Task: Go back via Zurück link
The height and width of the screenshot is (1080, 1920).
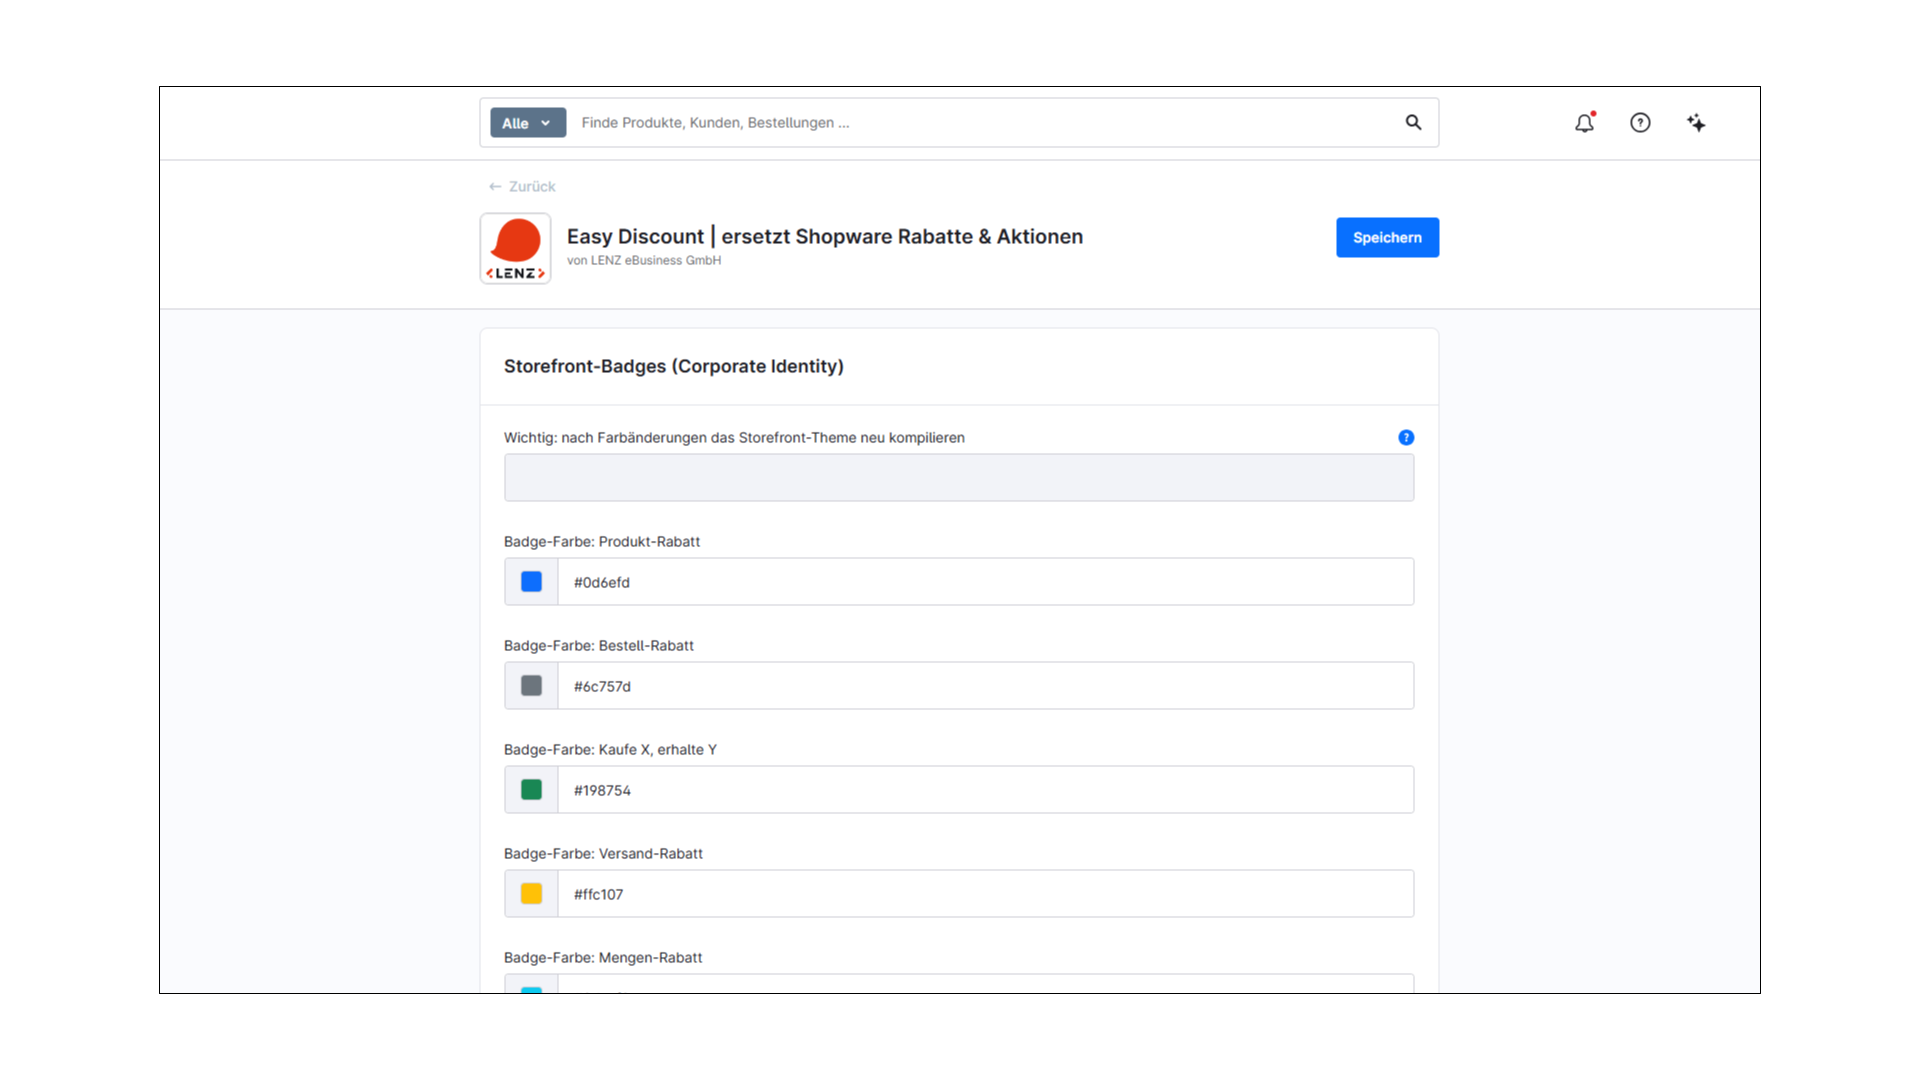Action: pyautogui.click(x=522, y=186)
